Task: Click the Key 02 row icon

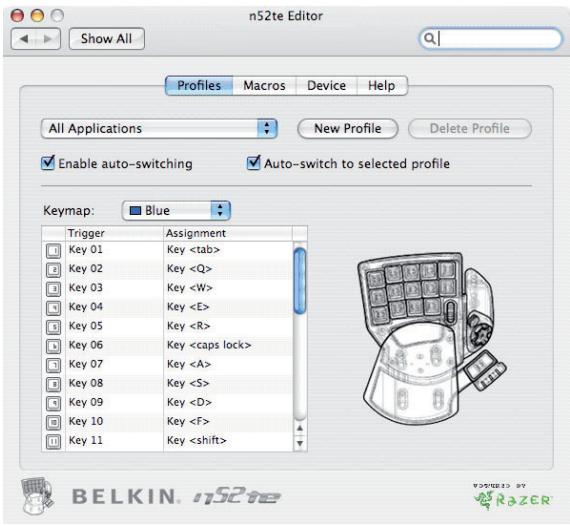Action: (54, 270)
